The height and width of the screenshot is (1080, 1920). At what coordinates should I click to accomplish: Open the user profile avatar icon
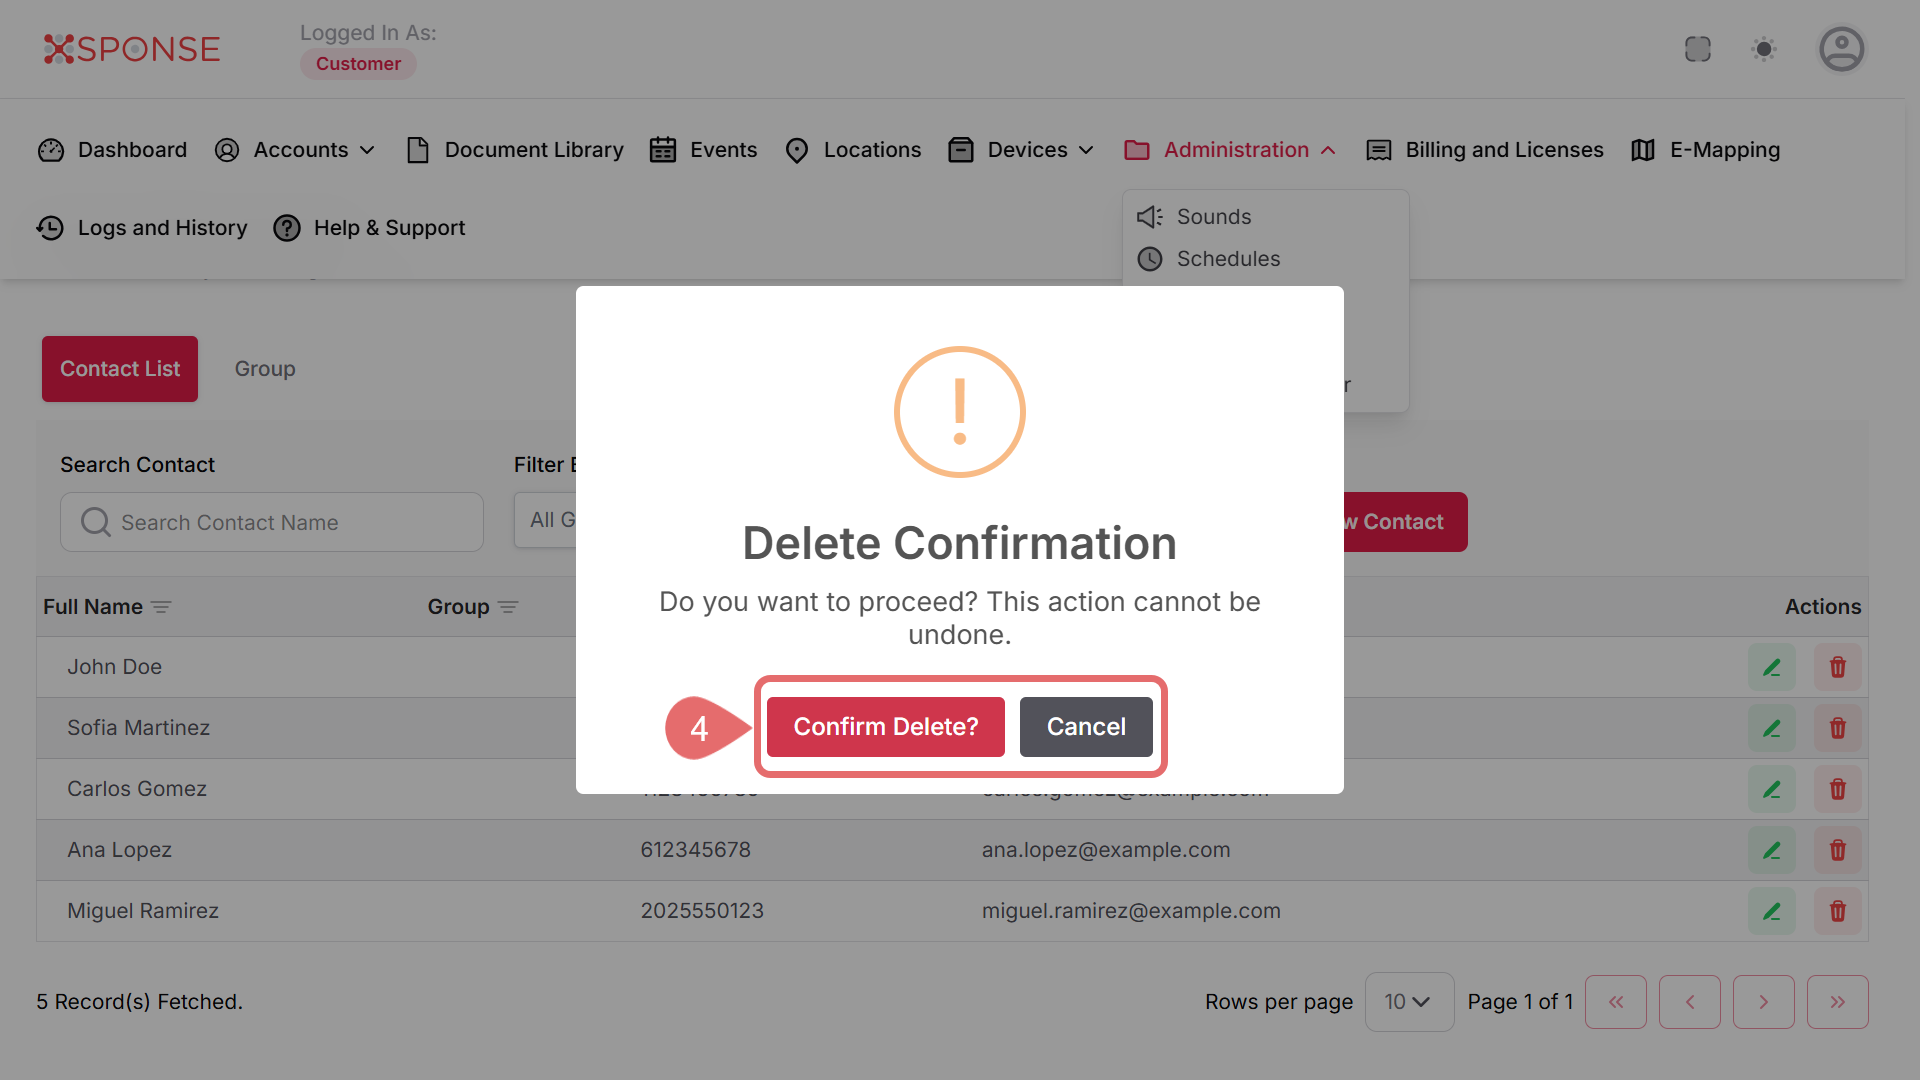click(x=1841, y=49)
